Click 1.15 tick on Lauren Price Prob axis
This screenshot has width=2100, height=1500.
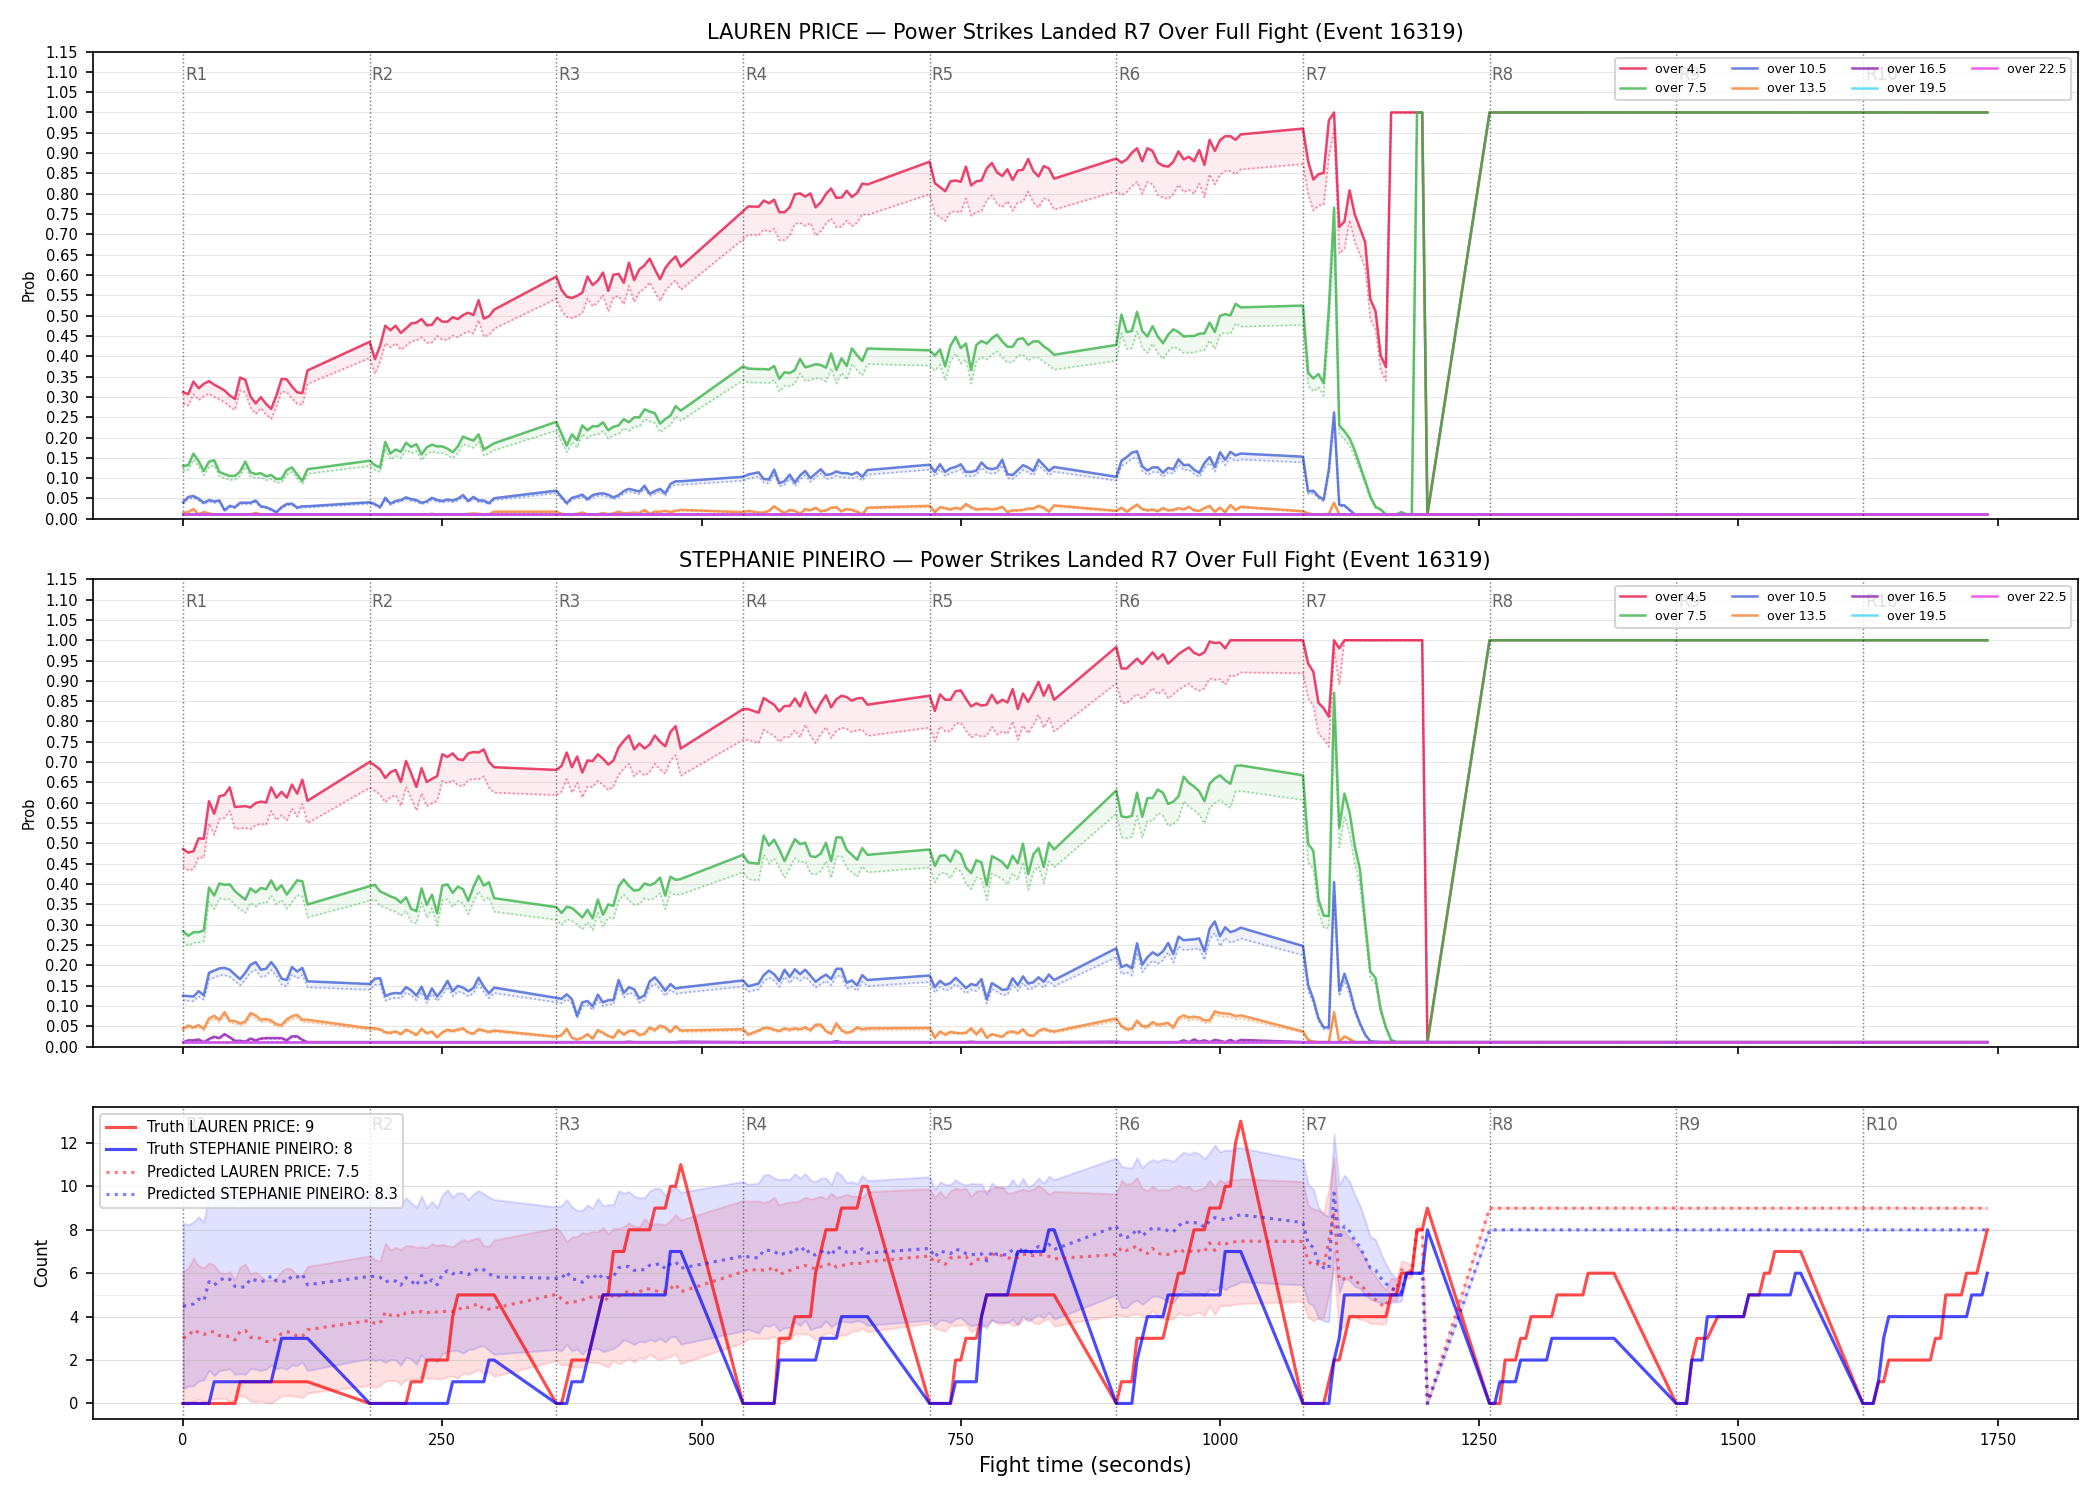(62, 52)
